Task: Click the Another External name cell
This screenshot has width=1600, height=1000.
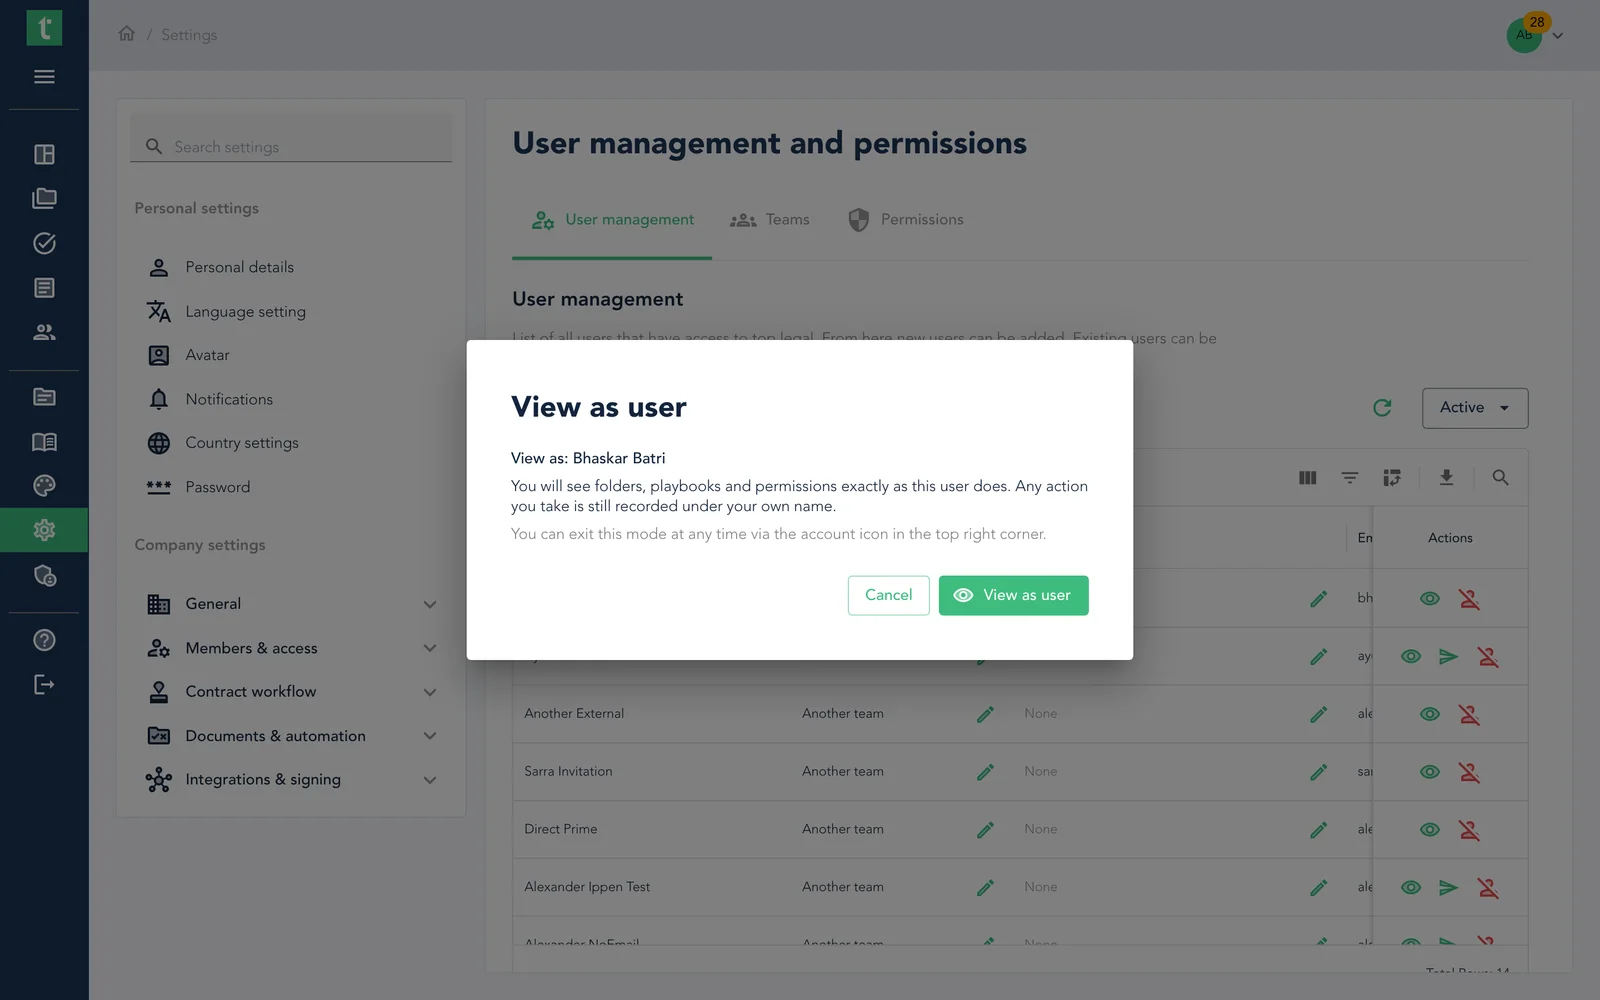Action: coord(574,714)
